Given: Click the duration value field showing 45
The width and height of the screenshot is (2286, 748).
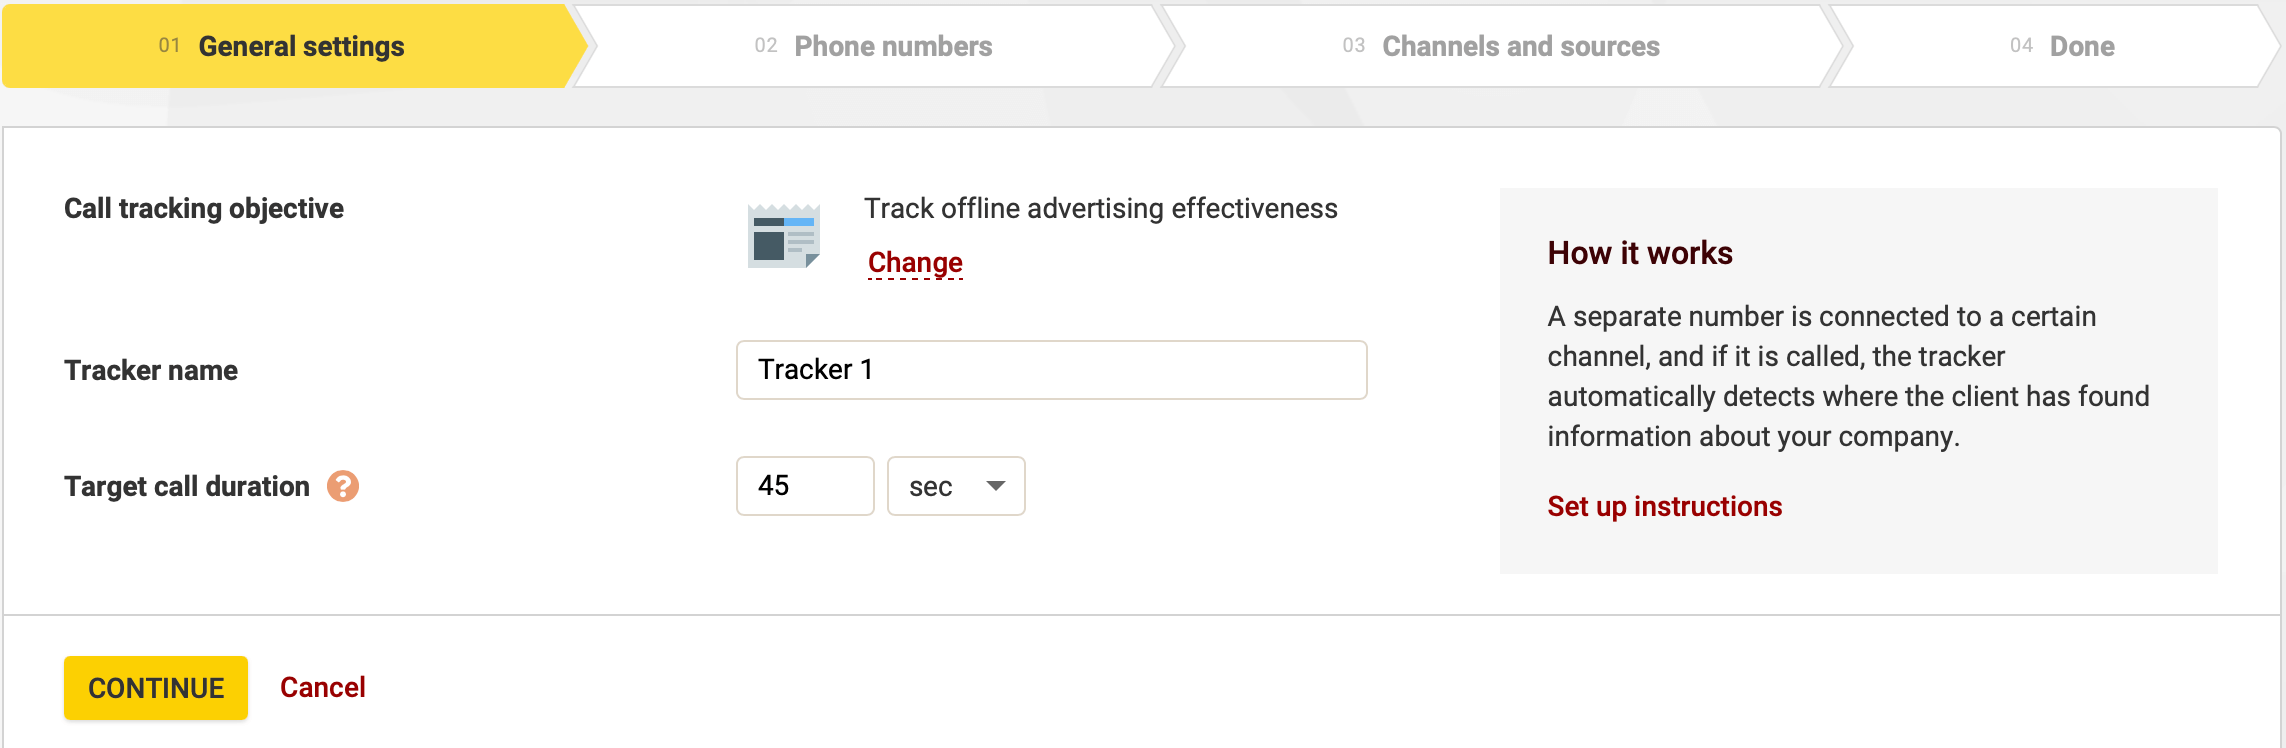Looking at the screenshot, I should pos(805,486).
